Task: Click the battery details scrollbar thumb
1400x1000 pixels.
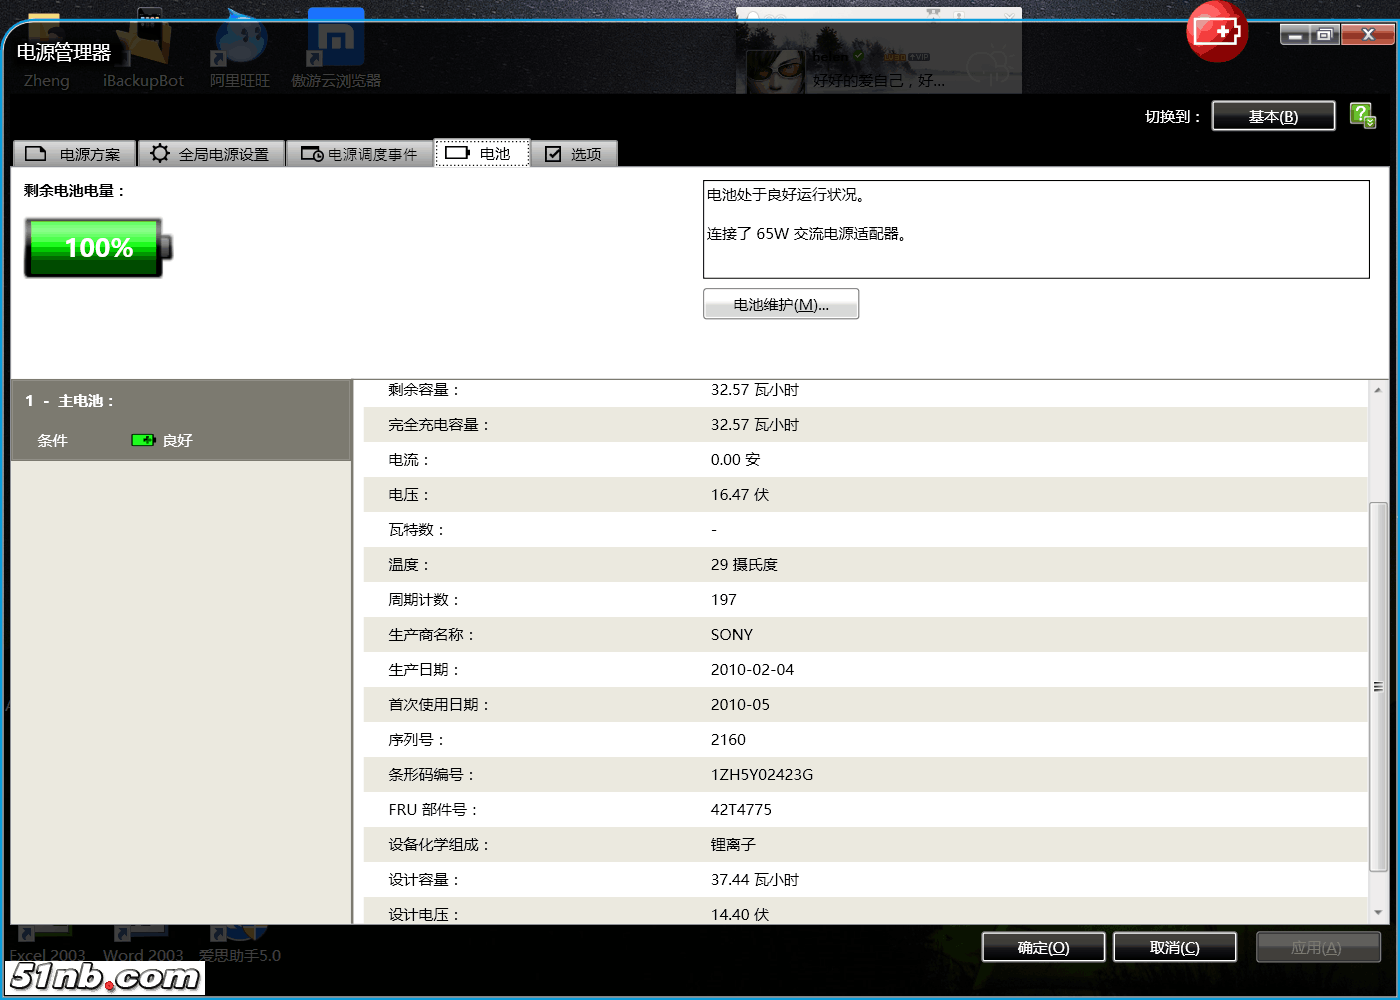Action: click(1378, 686)
